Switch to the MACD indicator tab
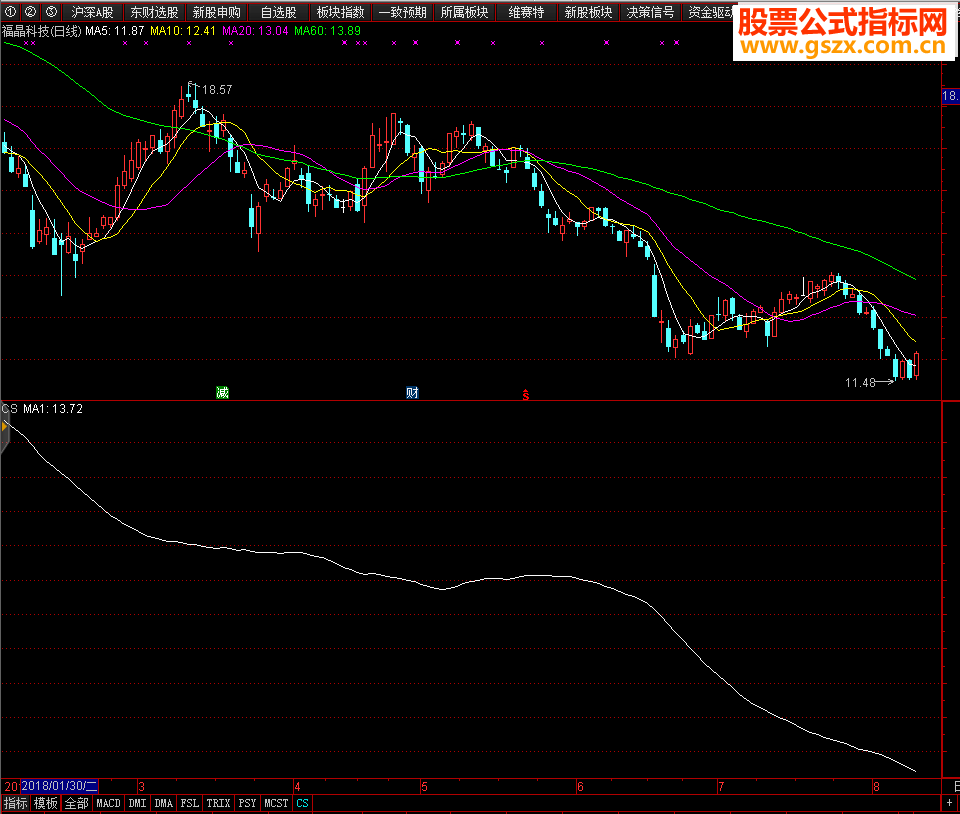The width and height of the screenshot is (960, 814). 108,803
